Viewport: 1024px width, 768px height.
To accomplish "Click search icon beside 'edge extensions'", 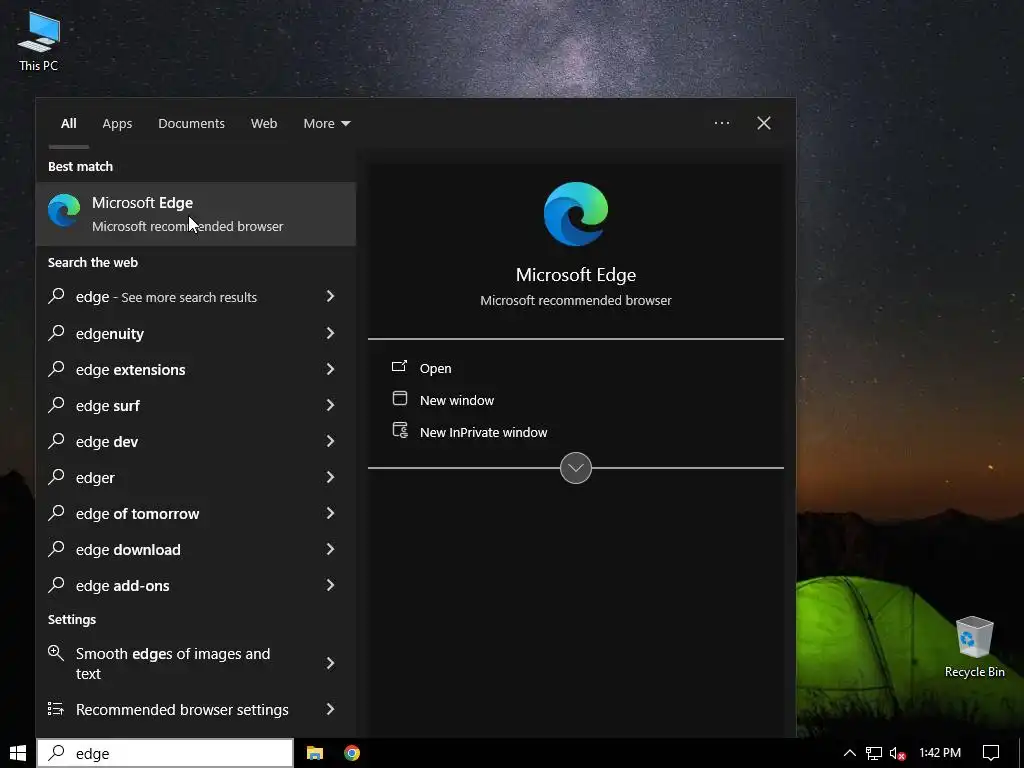I will click(57, 368).
